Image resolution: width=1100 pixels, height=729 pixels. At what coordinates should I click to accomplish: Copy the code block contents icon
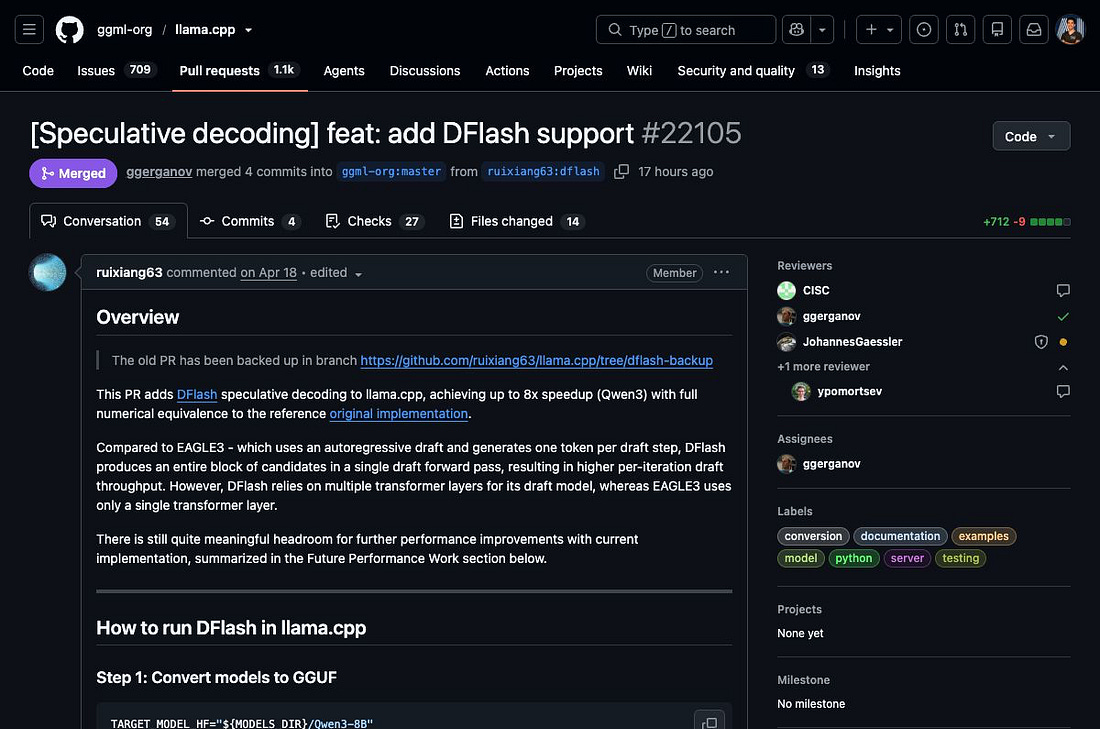[x=709, y=722]
